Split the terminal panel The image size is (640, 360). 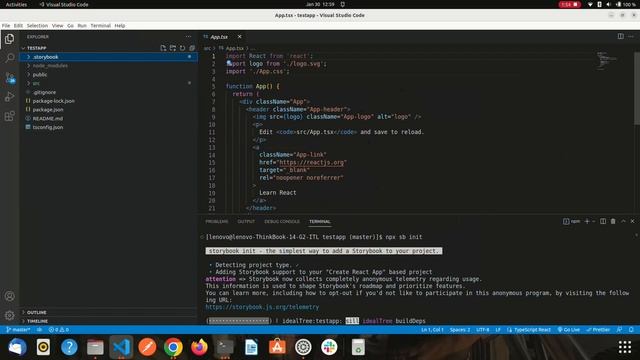pyautogui.click(x=603, y=221)
